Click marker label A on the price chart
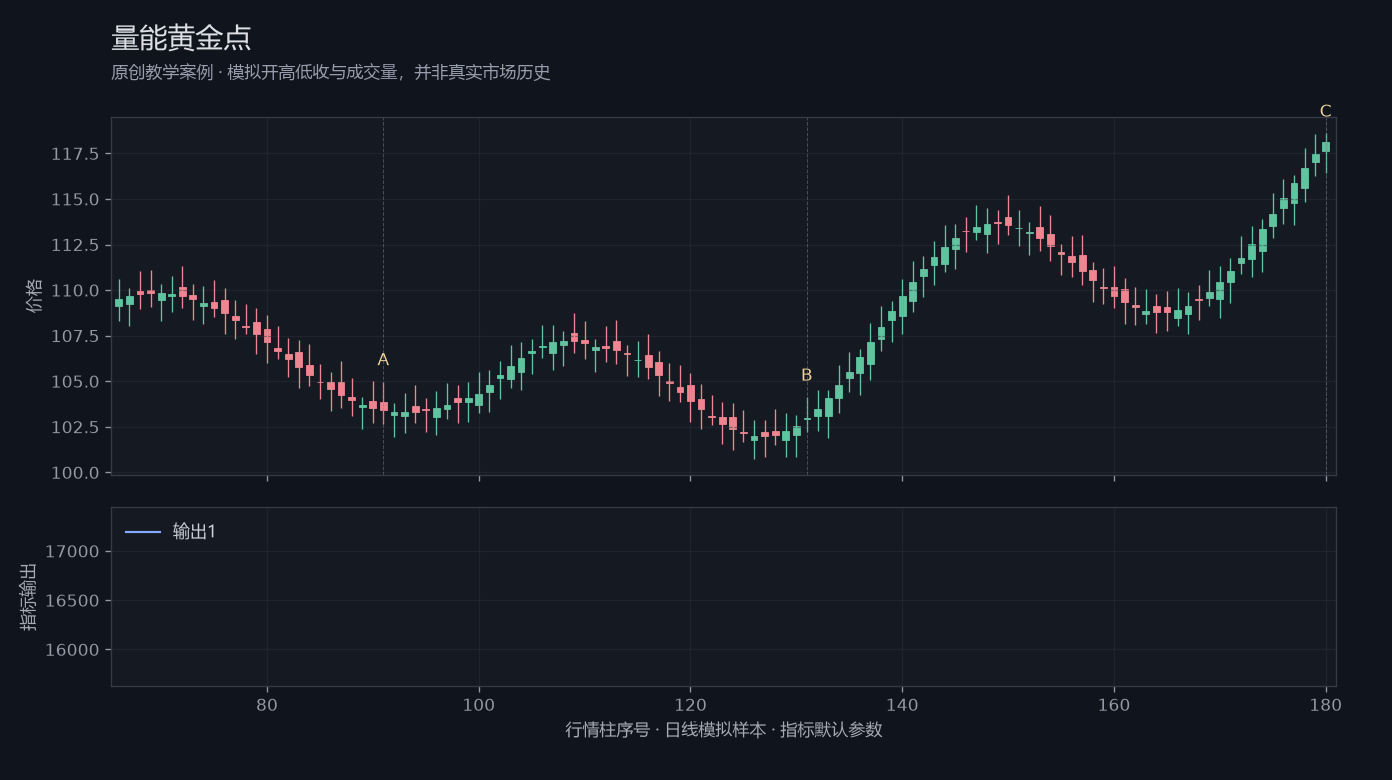The height and width of the screenshot is (780, 1392). coord(383,360)
